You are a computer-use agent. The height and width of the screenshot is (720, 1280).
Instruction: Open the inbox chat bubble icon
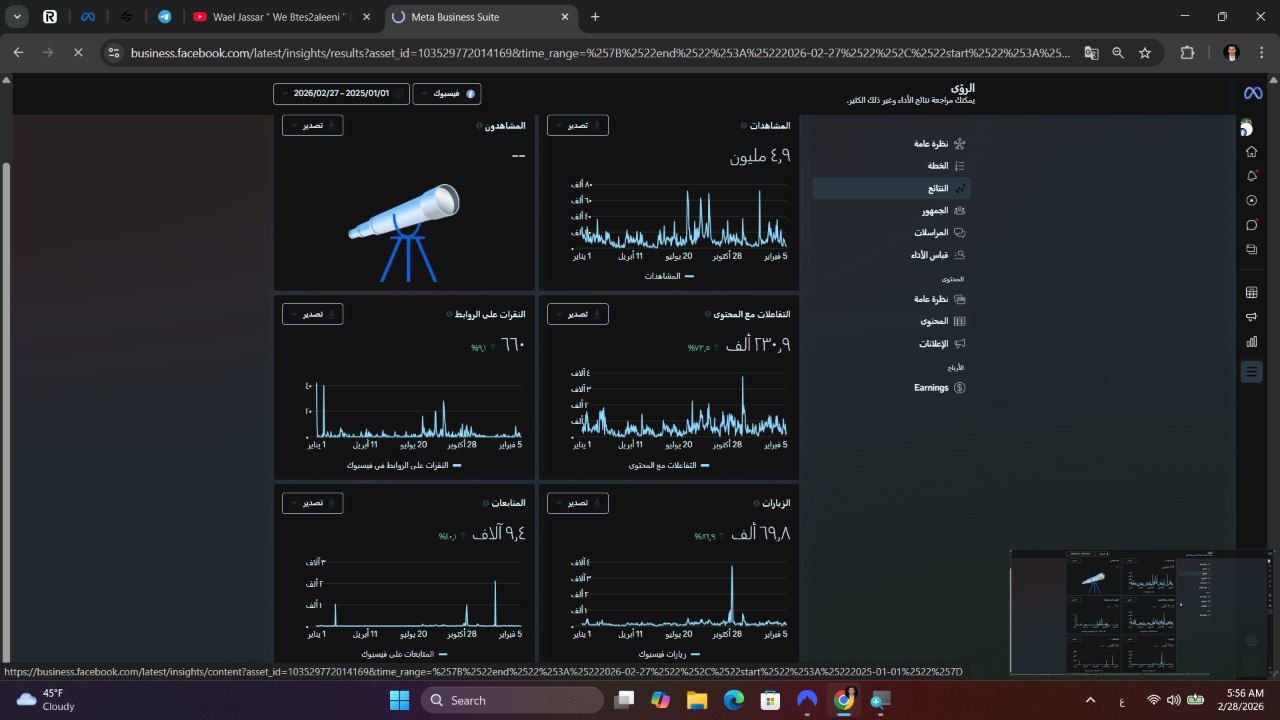[1251, 225]
